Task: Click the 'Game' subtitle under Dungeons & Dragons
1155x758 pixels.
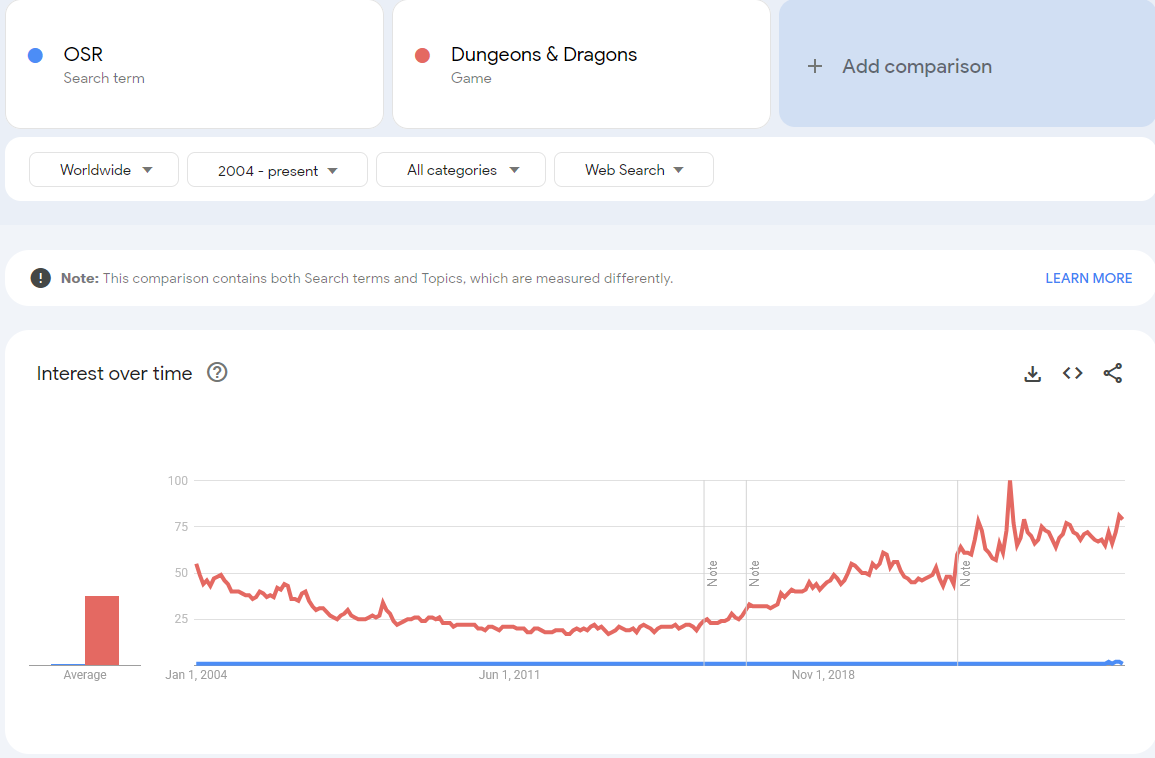Action: click(471, 78)
